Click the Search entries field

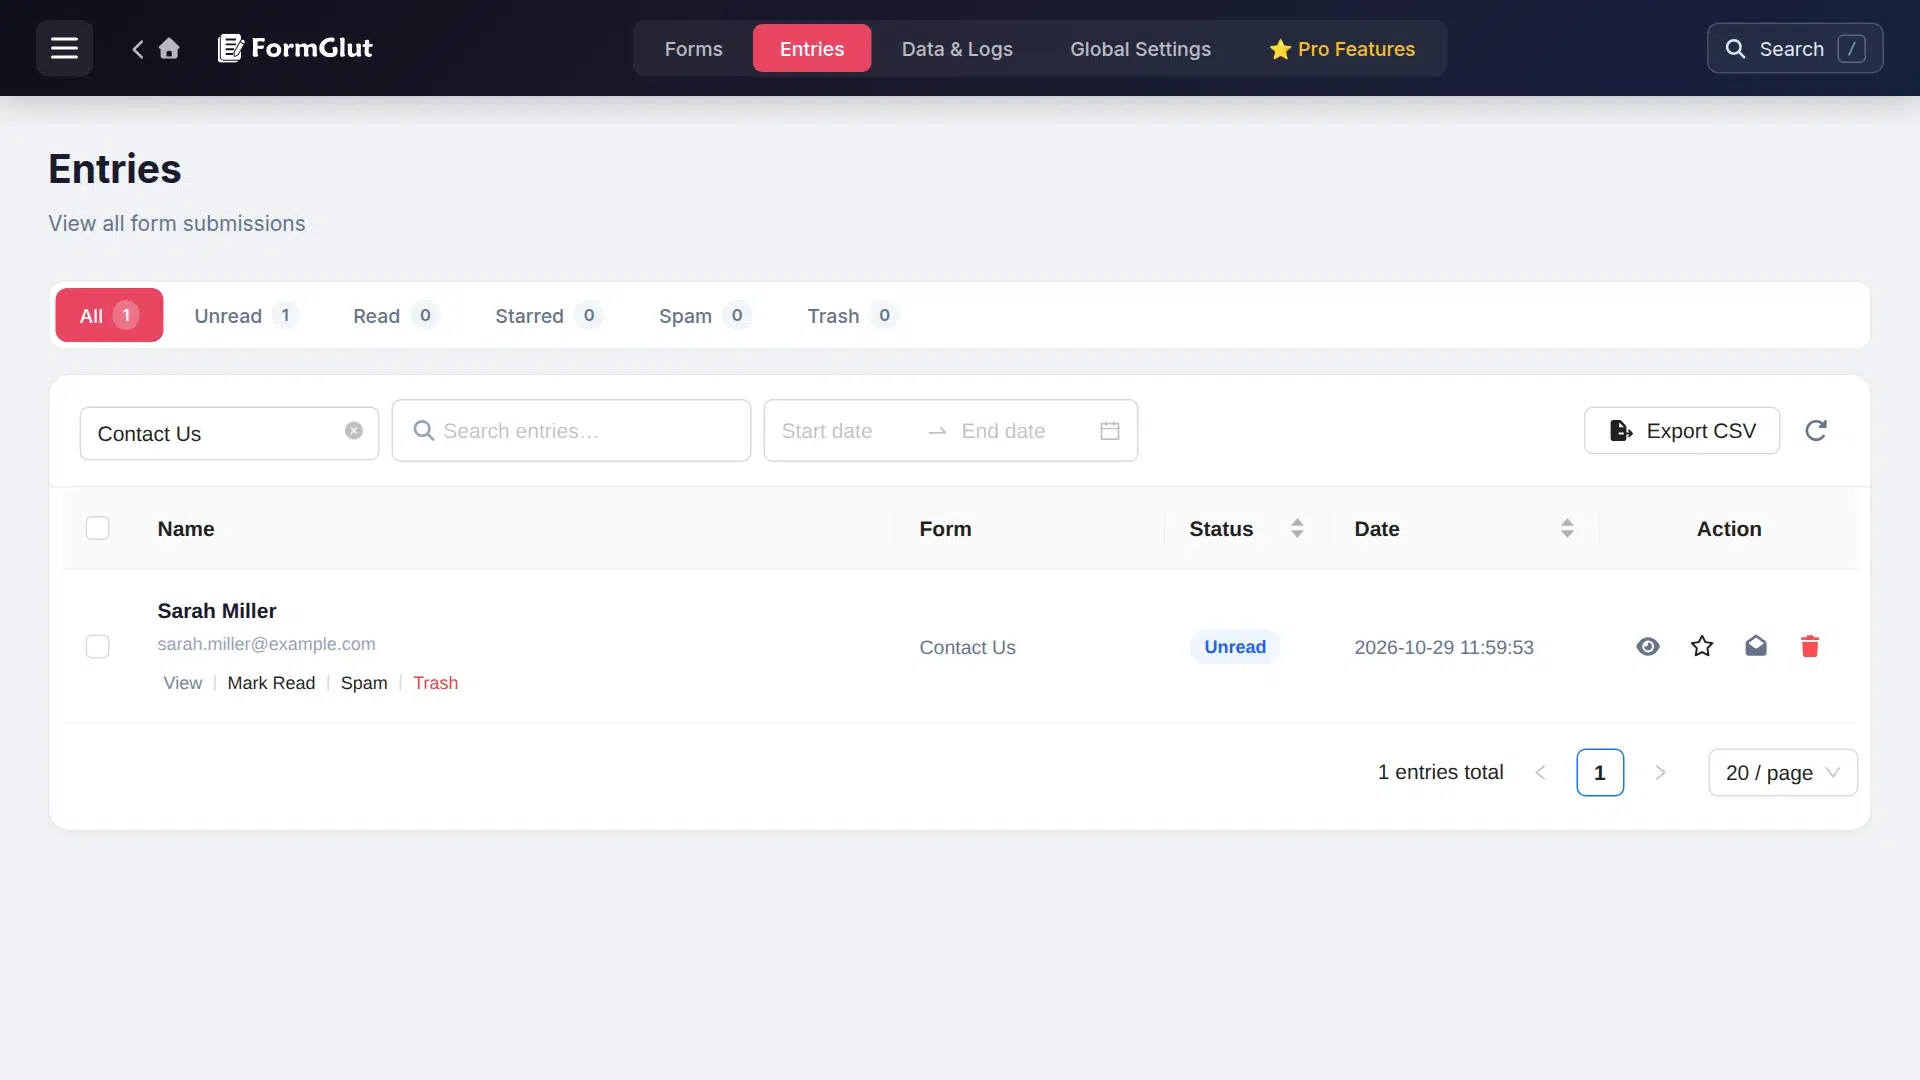(571, 431)
